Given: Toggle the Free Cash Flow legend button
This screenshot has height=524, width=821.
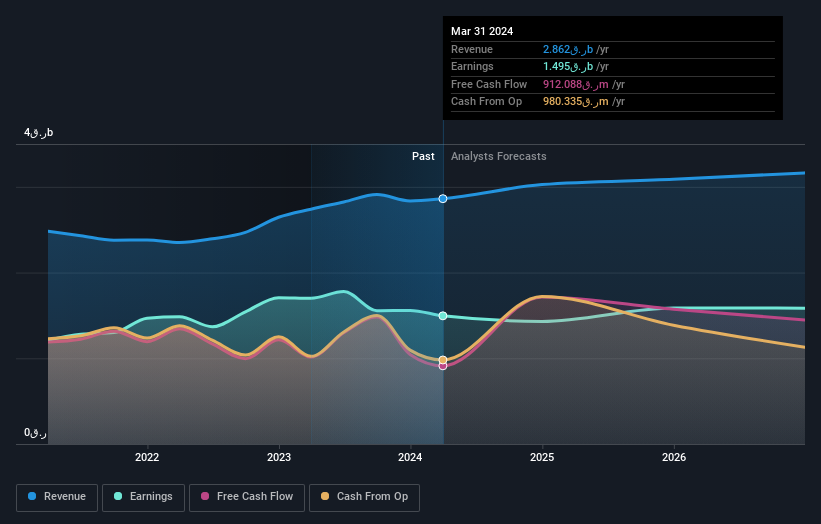Looking at the screenshot, I should point(247,497).
